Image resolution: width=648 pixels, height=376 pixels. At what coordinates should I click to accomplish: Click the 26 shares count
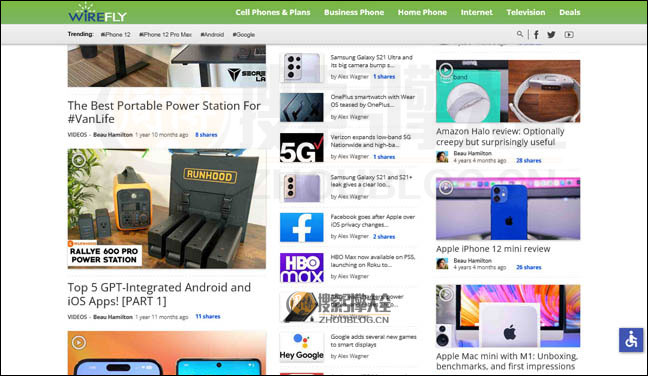(529, 267)
